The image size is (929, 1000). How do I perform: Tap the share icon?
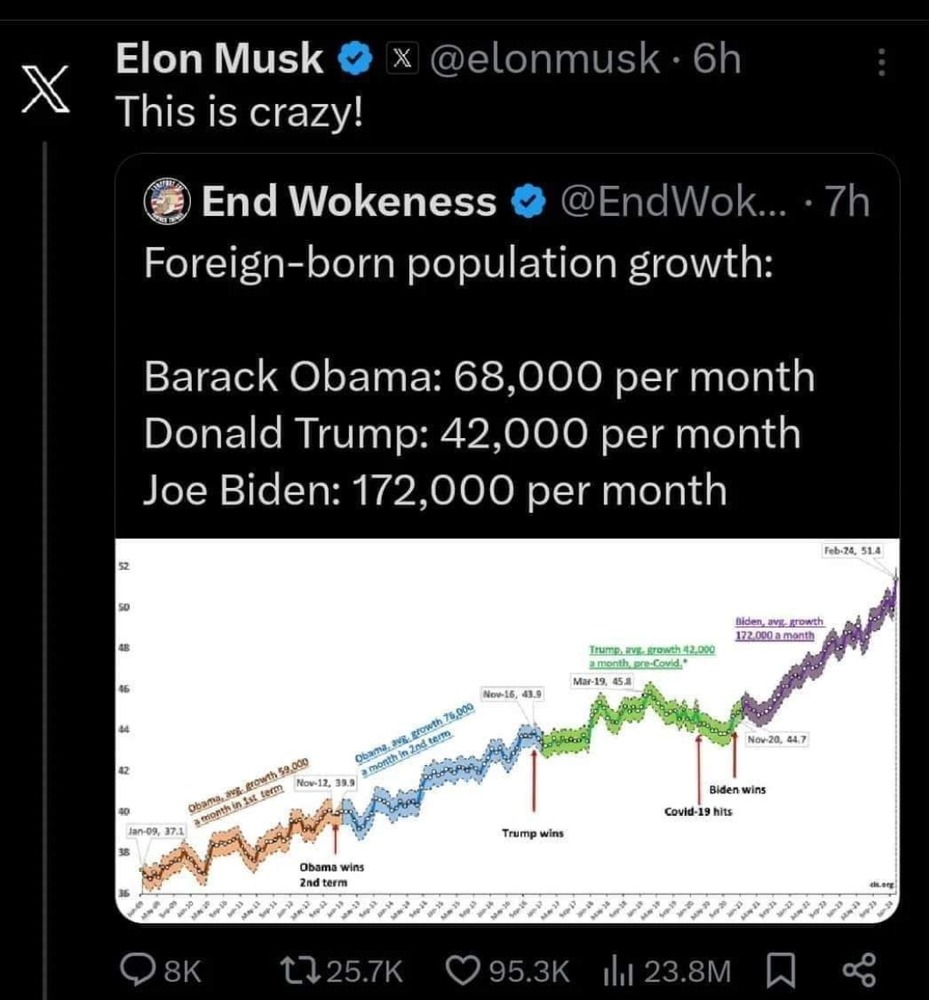pyautogui.click(x=859, y=970)
